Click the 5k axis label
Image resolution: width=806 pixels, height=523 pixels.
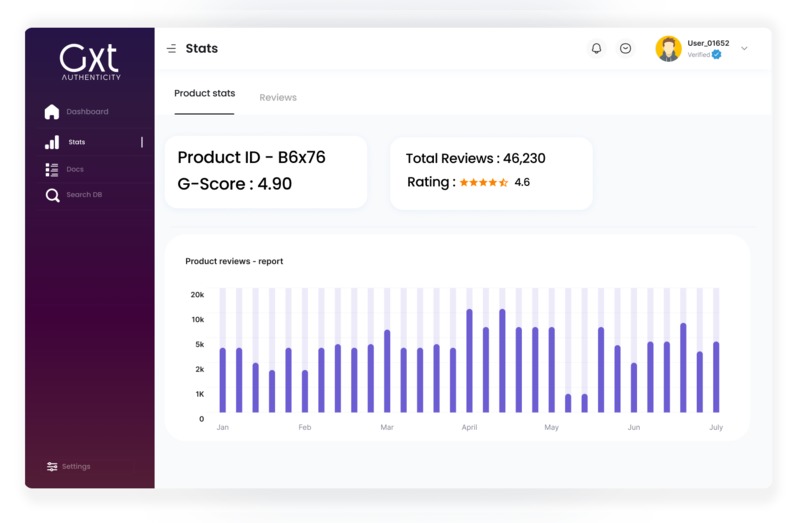199,344
